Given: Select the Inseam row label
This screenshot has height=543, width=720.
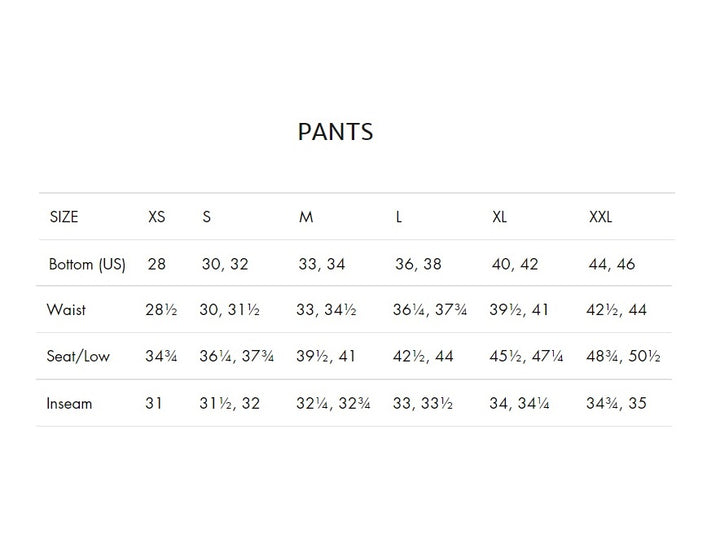Looking at the screenshot, I should coord(69,403).
